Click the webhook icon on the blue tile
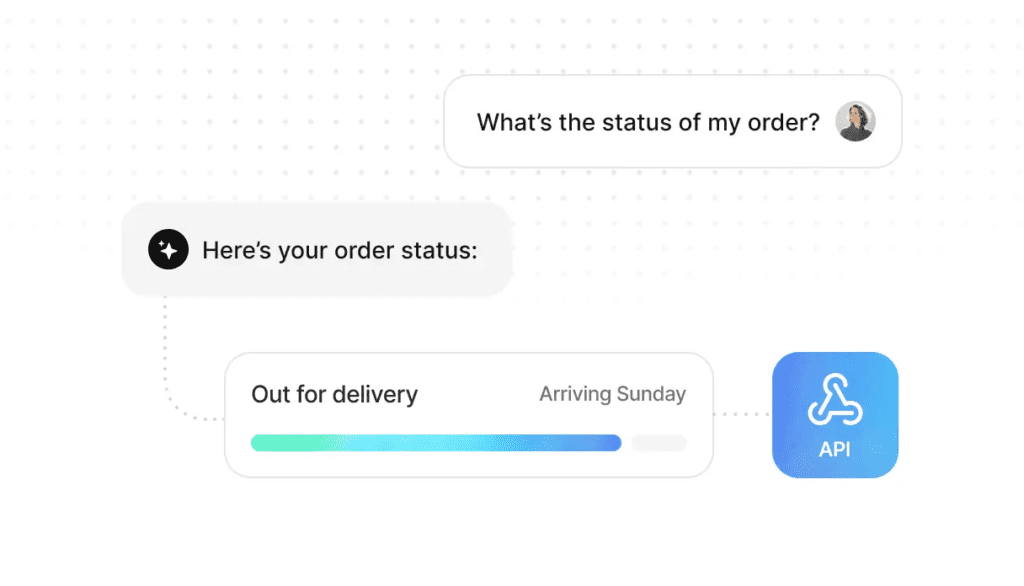This screenshot has width=1024, height=586. coord(835,401)
